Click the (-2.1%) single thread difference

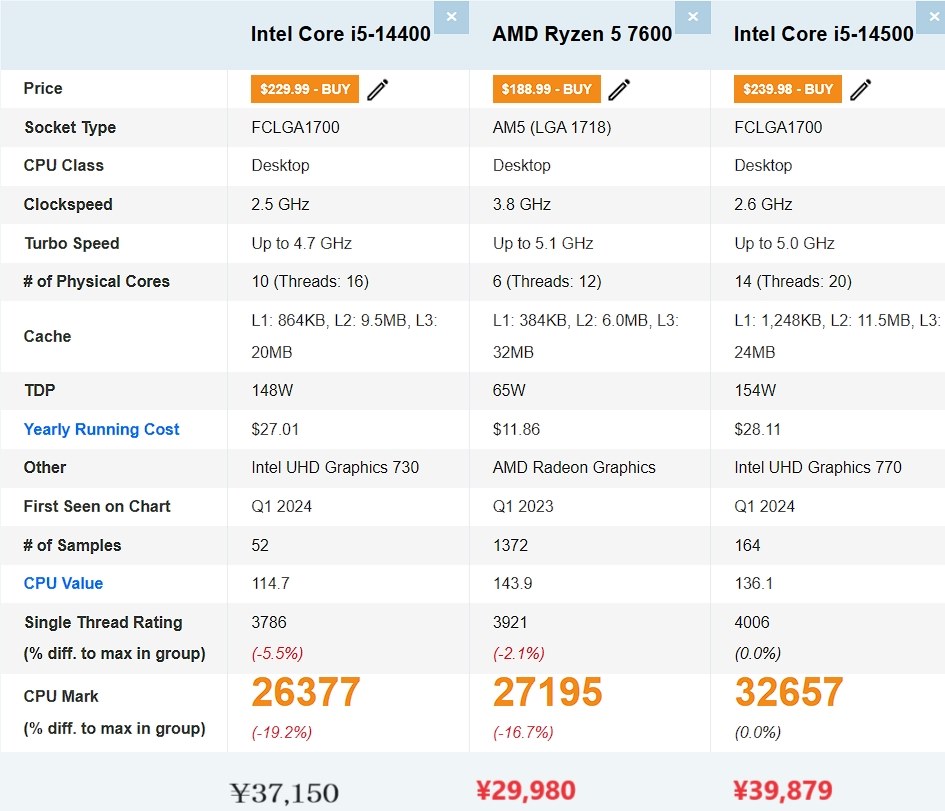[519, 653]
